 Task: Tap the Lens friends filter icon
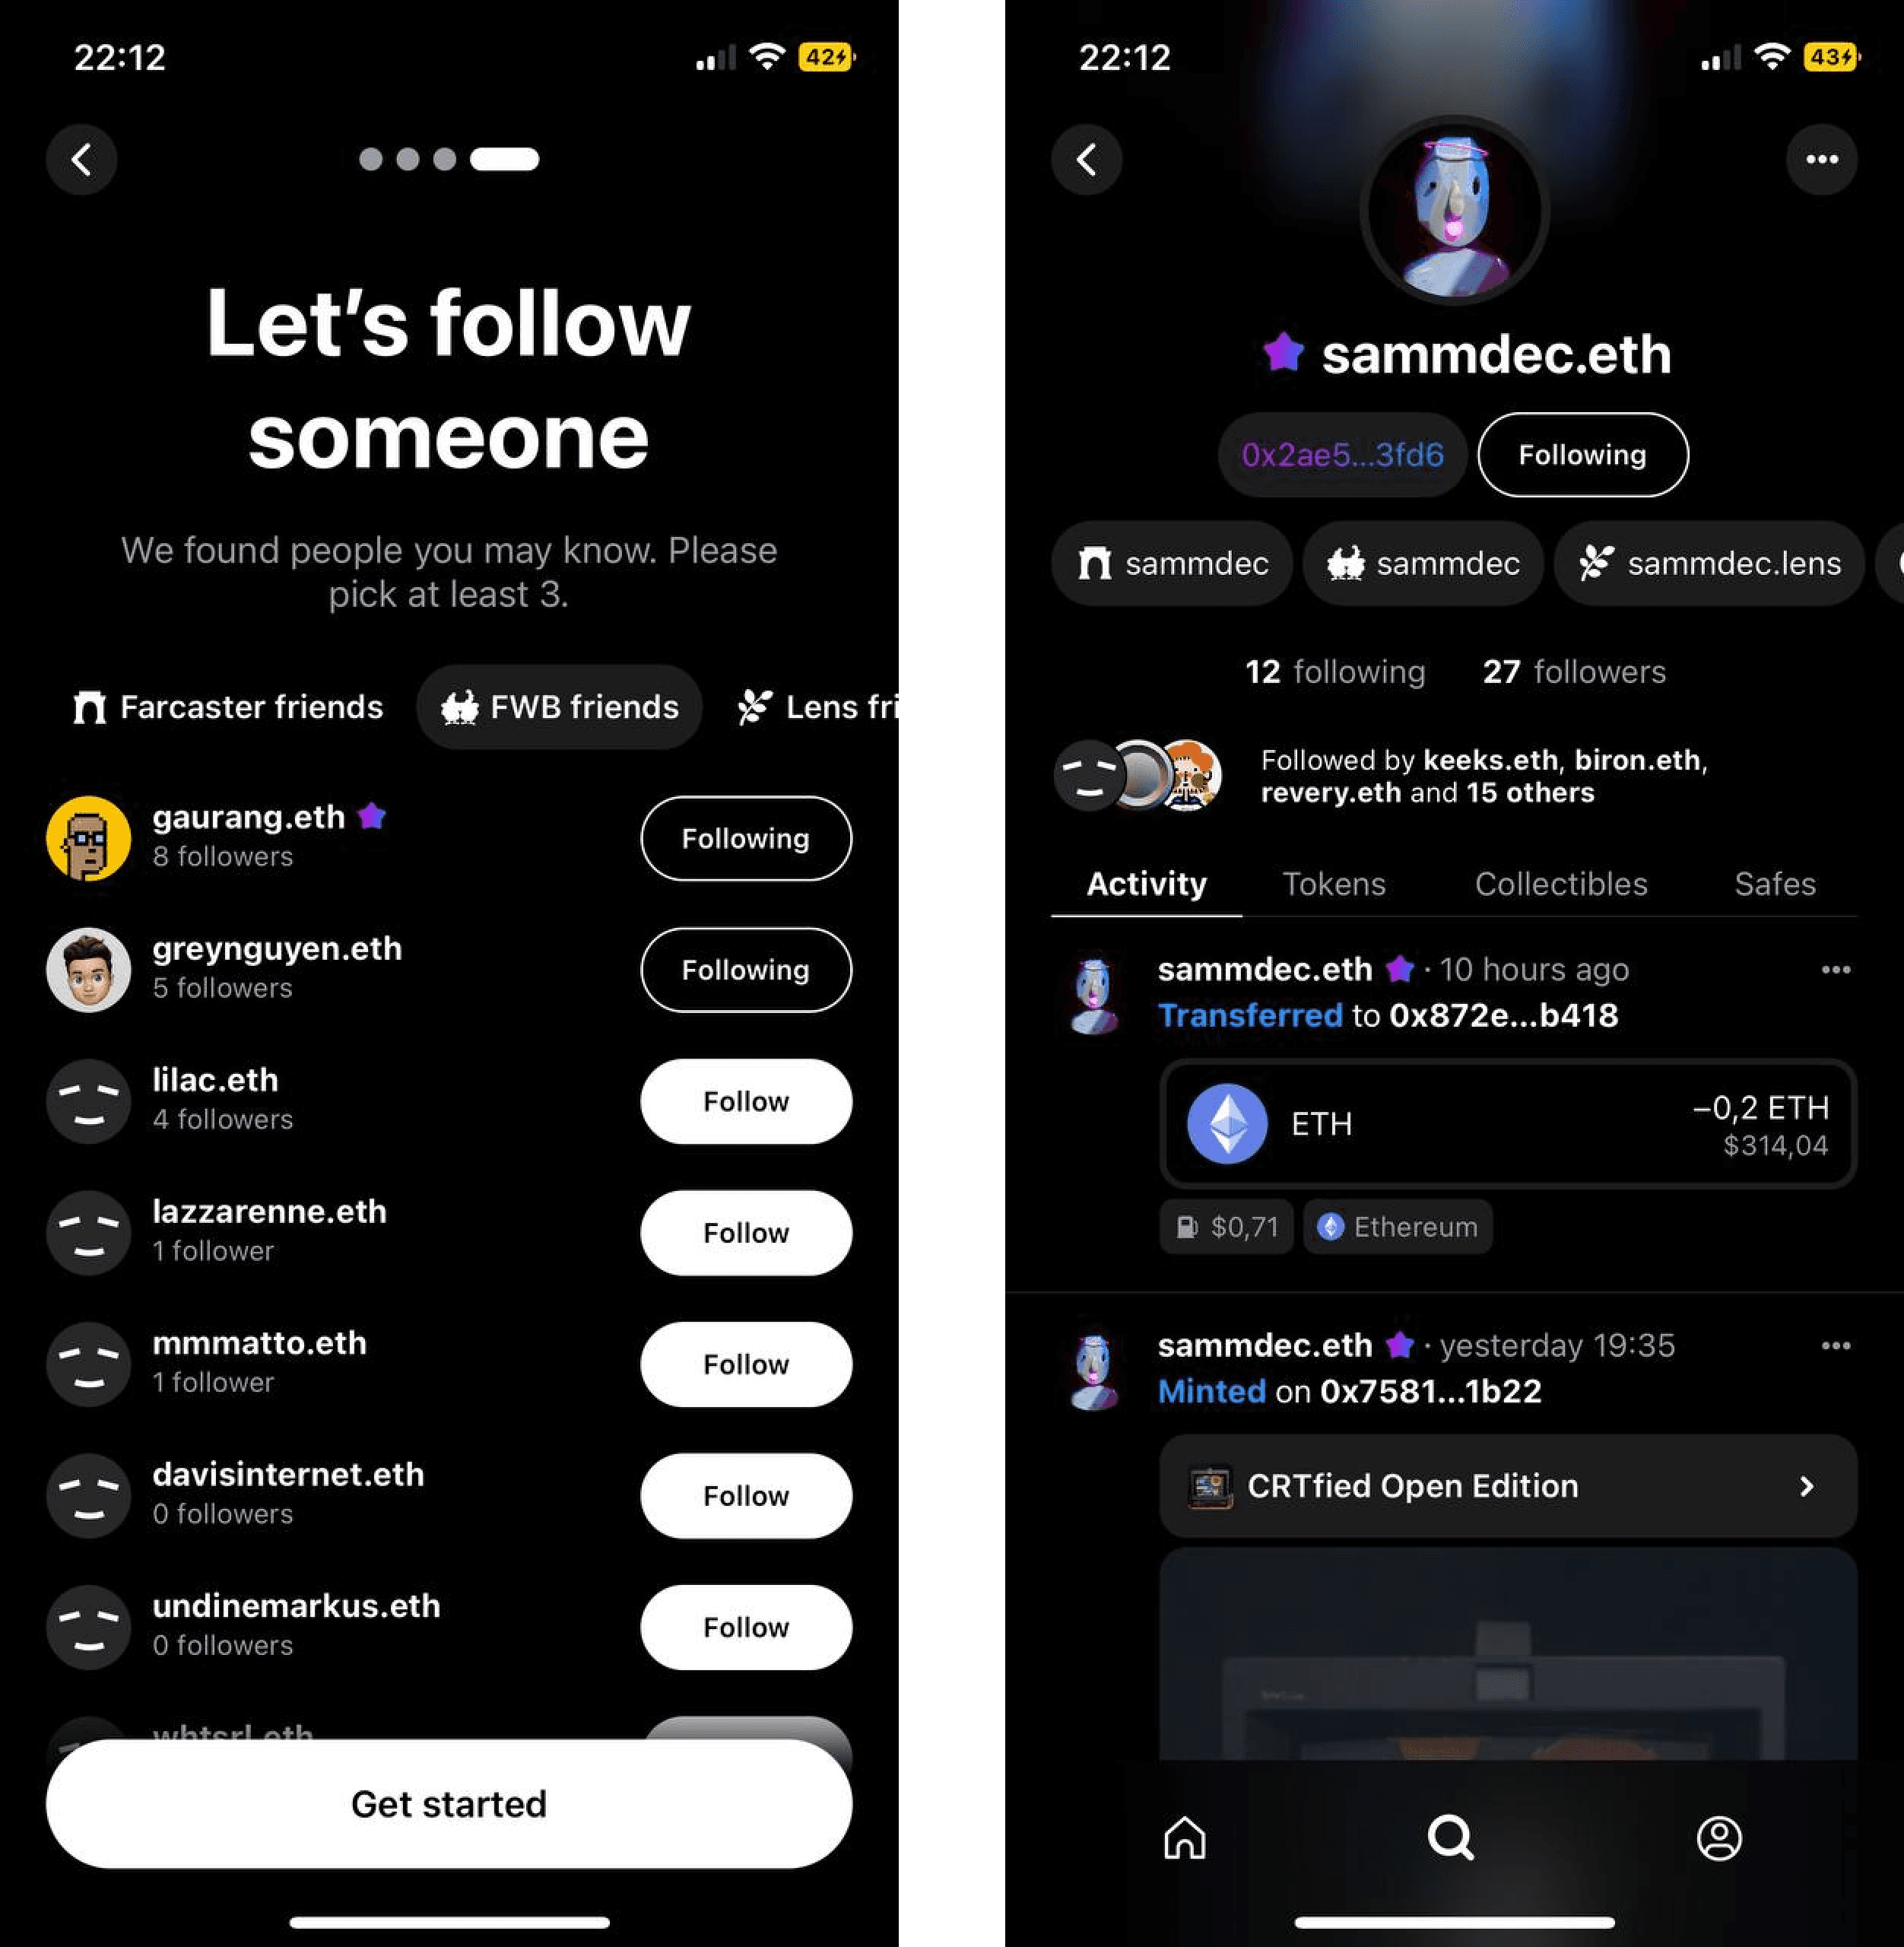[754, 705]
